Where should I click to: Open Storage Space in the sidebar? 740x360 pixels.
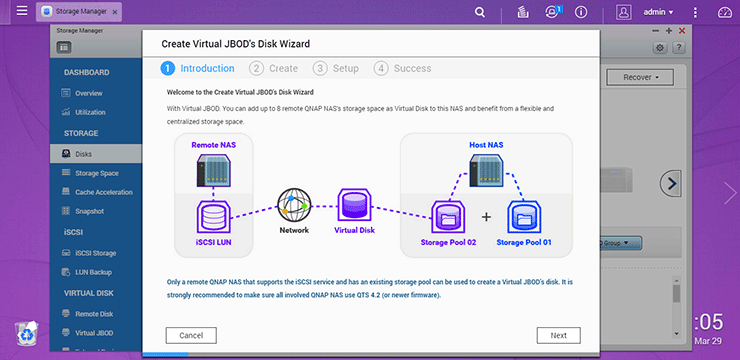point(96,173)
